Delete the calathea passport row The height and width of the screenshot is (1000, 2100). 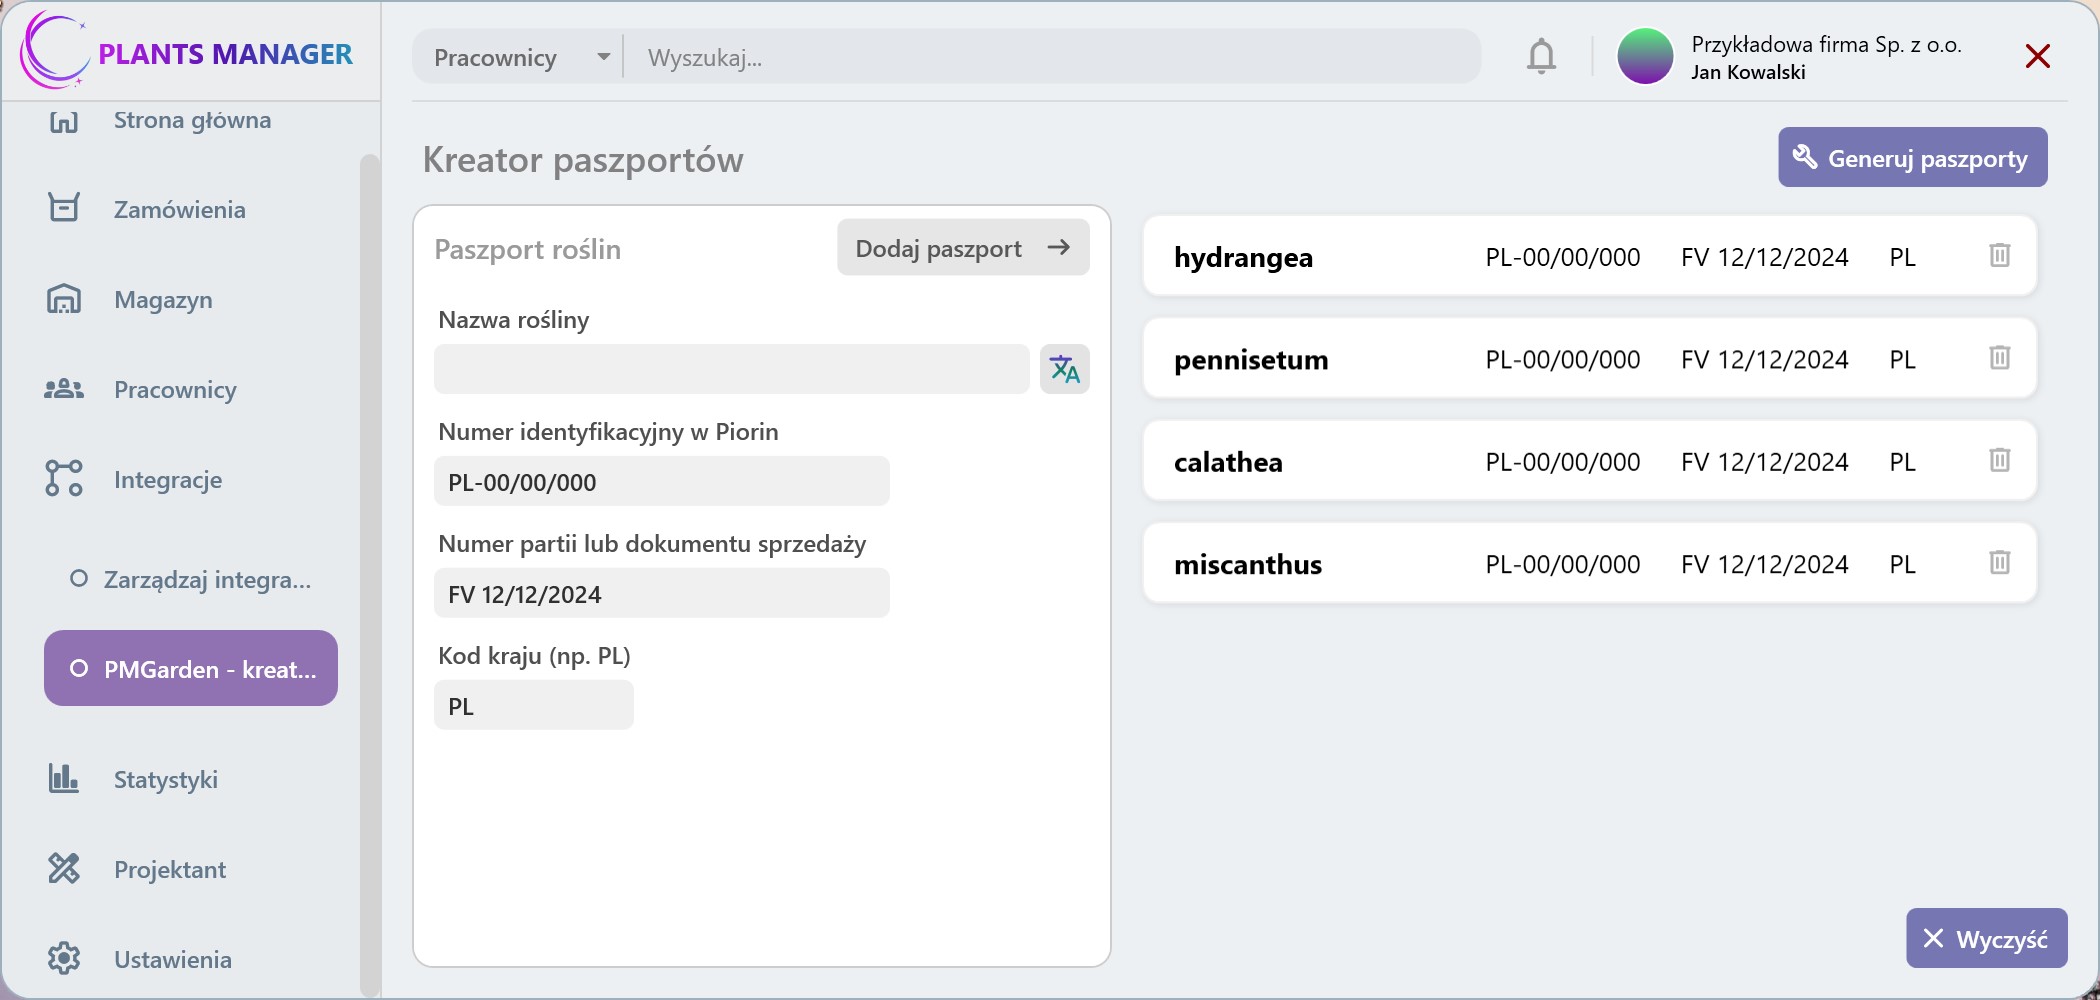(x=1999, y=461)
